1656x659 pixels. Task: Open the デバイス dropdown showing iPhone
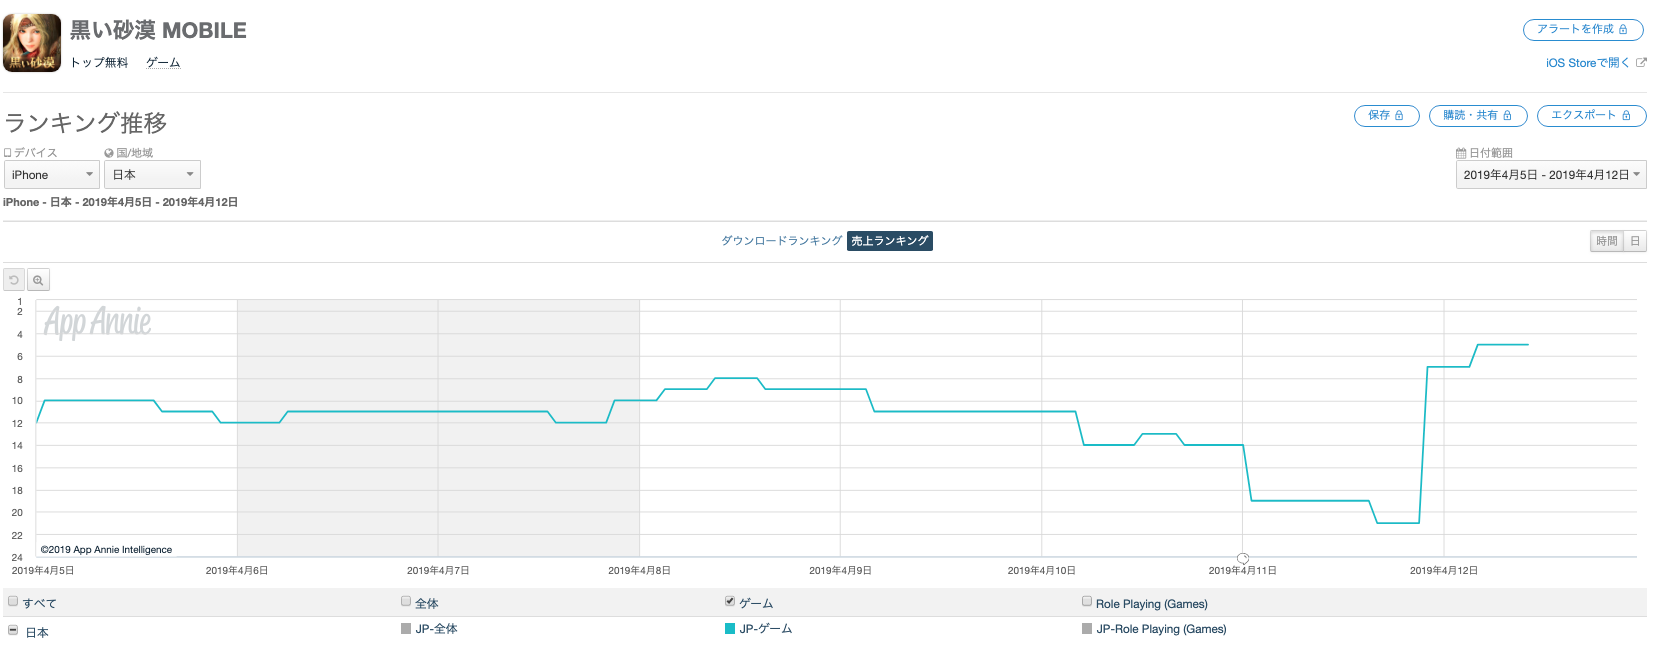tap(51, 175)
